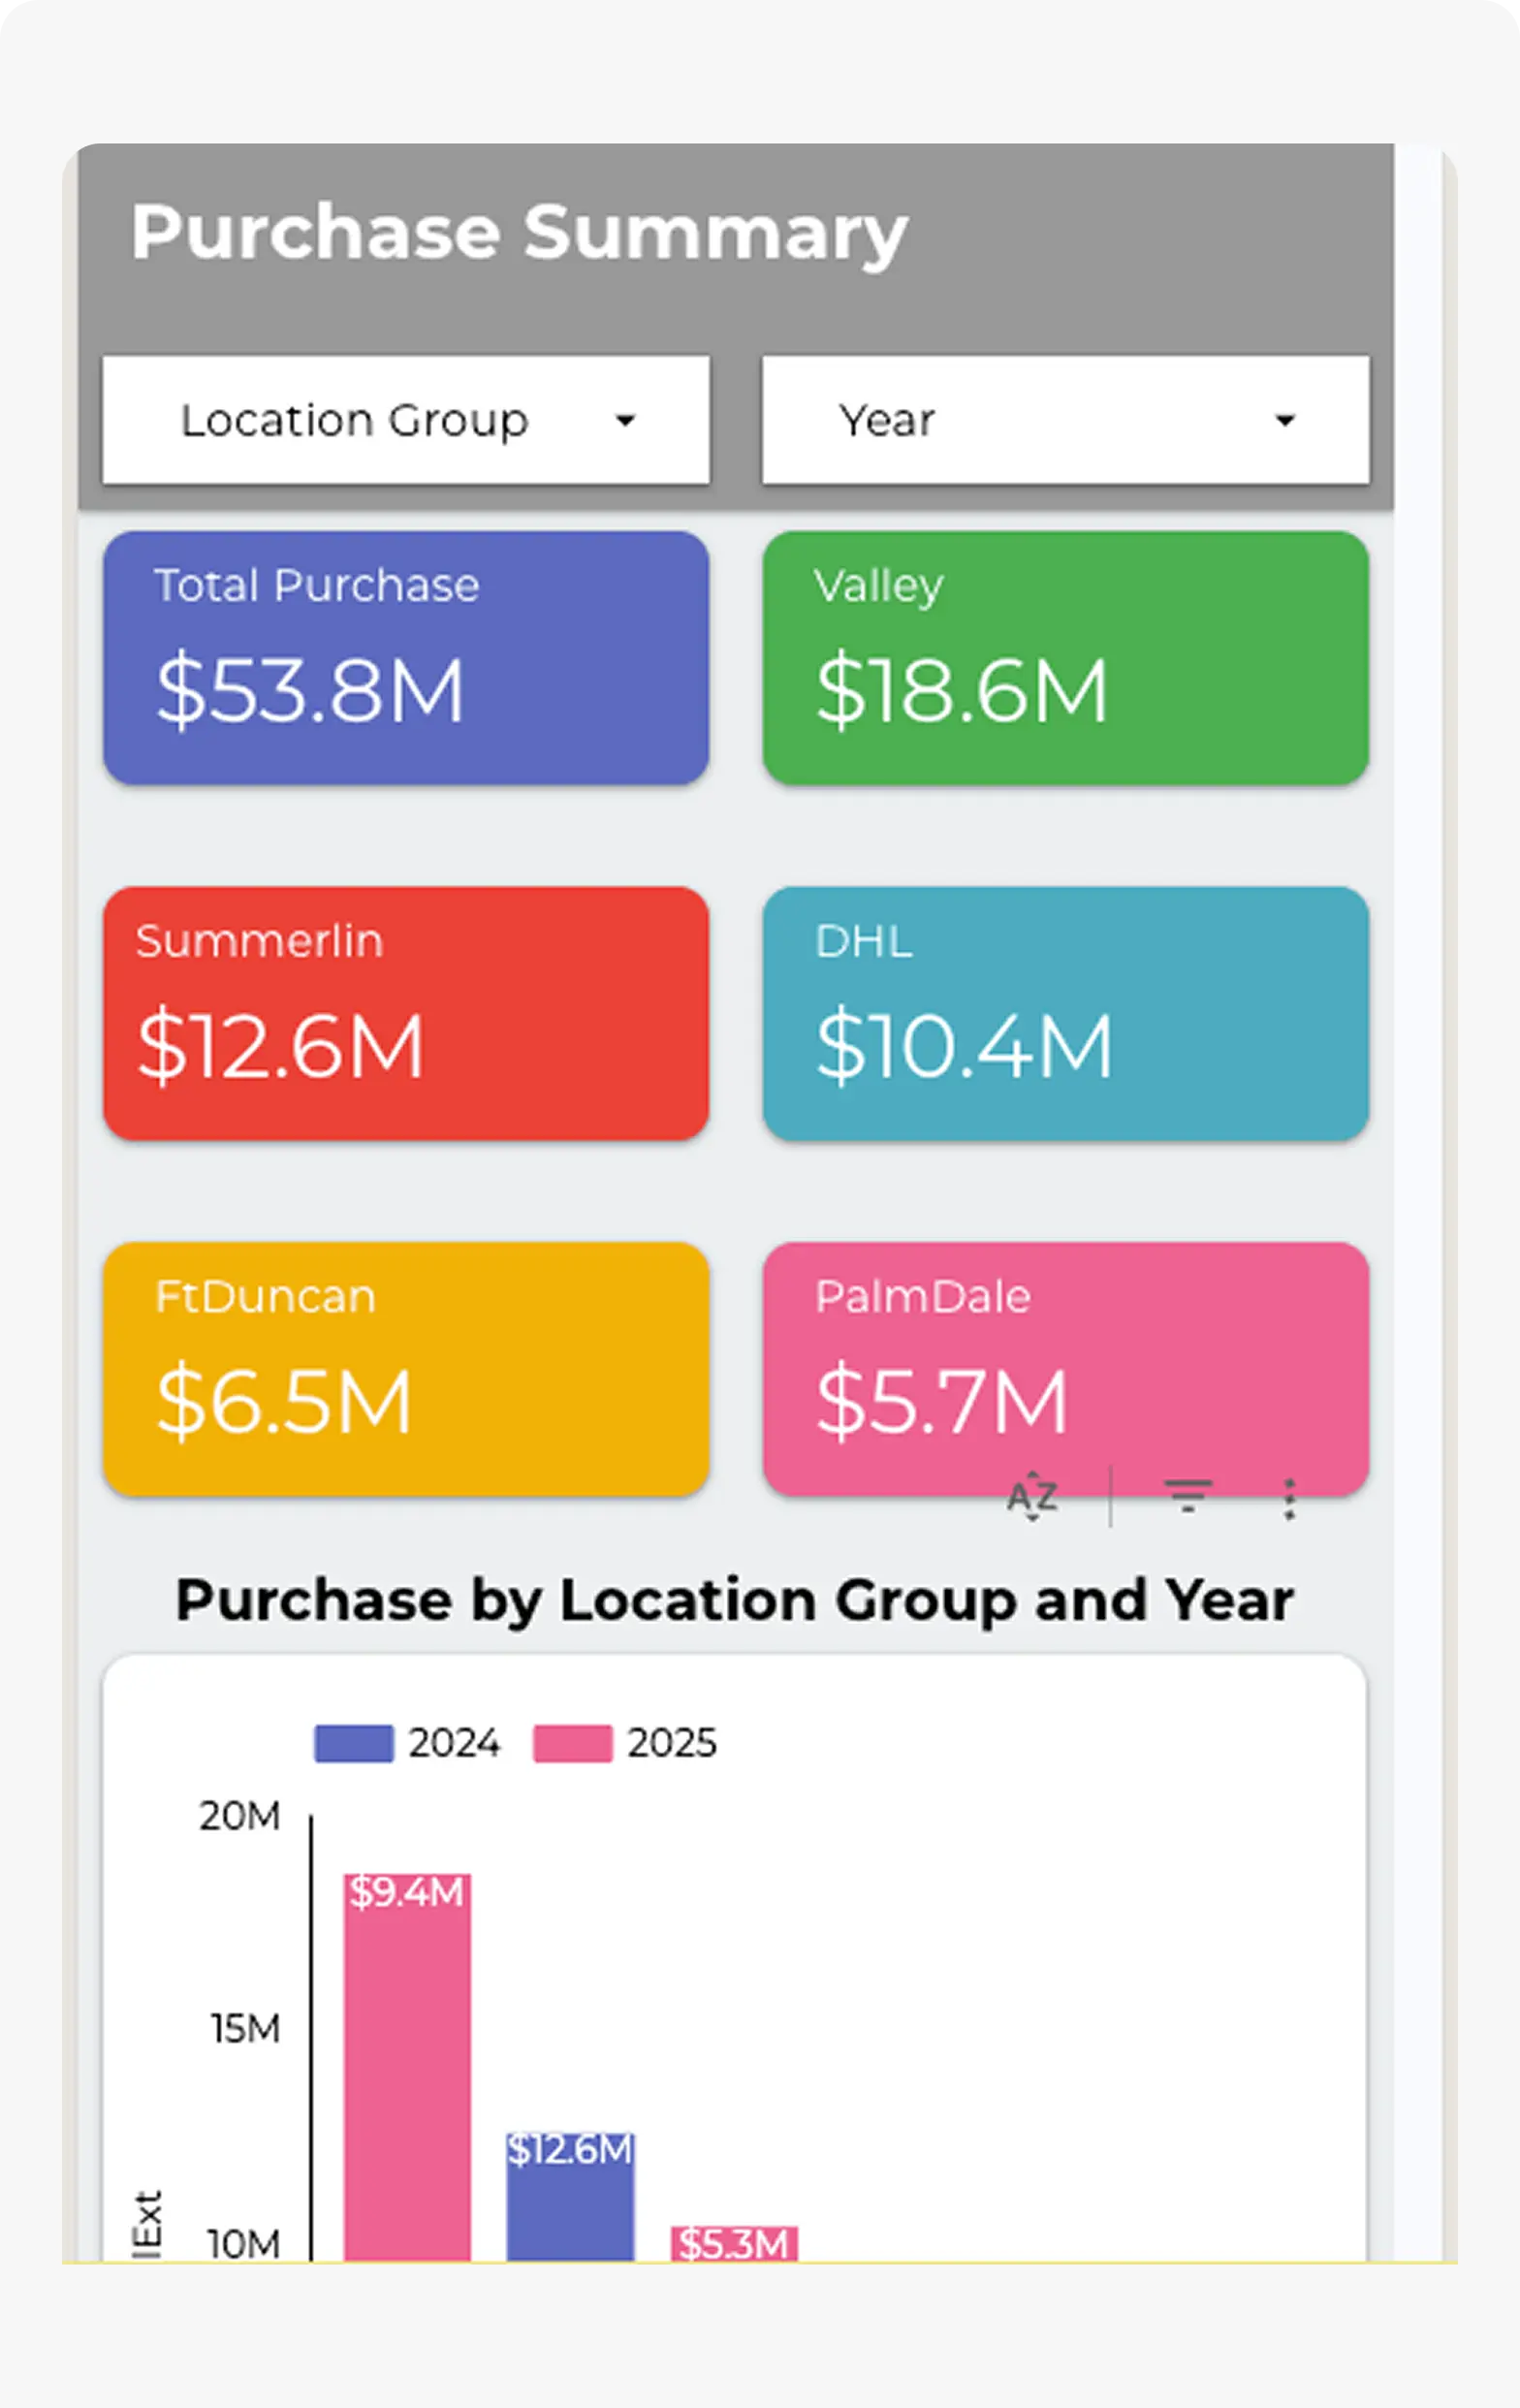Select the pink bar labeled $9.4M
The image size is (1520, 2408).
click(x=407, y=2070)
